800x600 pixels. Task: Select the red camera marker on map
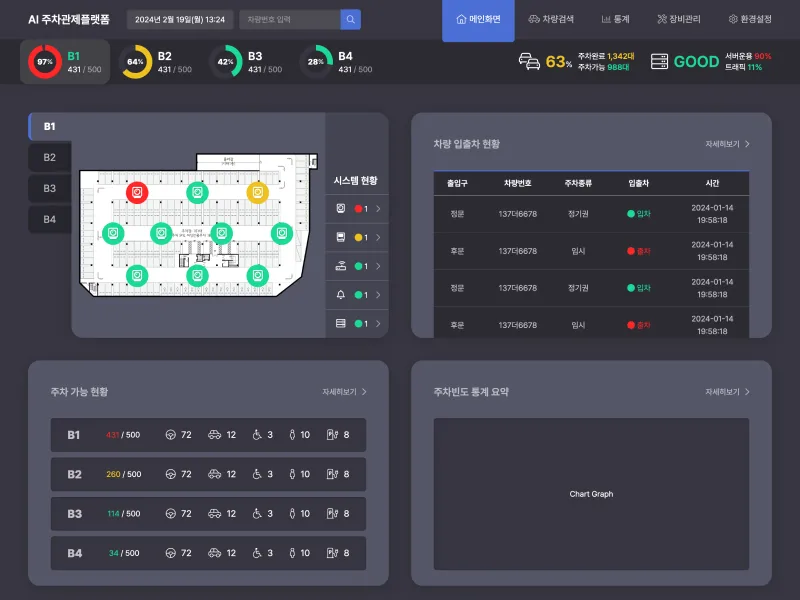coord(137,192)
